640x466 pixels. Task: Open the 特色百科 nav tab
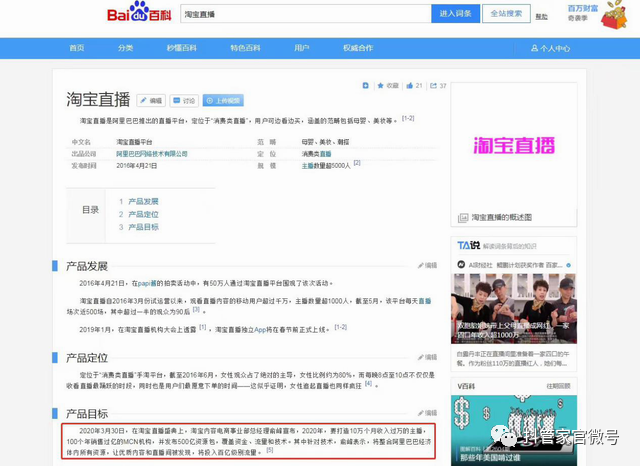pyautogui.click(x=245, y=48)
